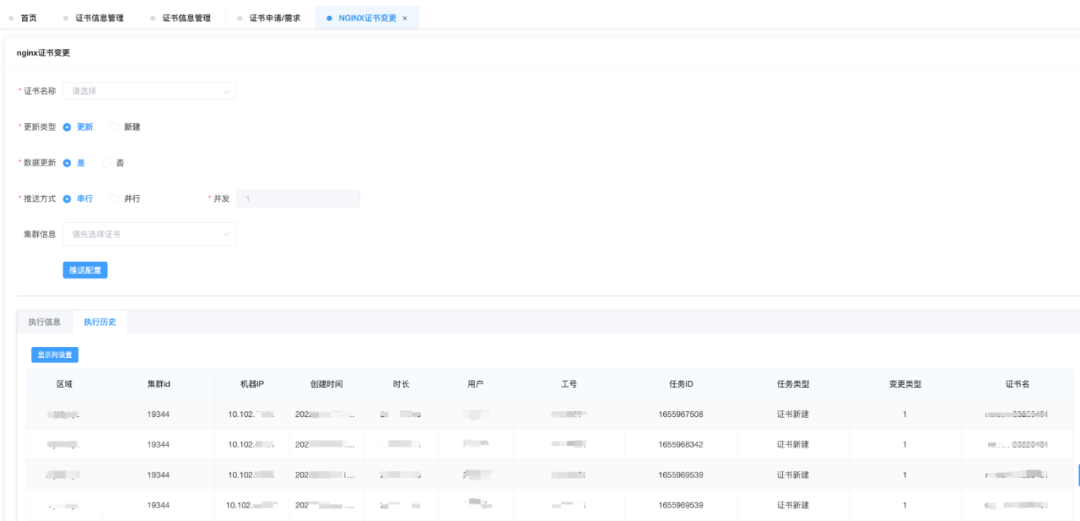Image resolution: width=1080 pixels, height=521 pixels.
Task: Open the 证书申请/需求 tab
Action: coord(274,18)
